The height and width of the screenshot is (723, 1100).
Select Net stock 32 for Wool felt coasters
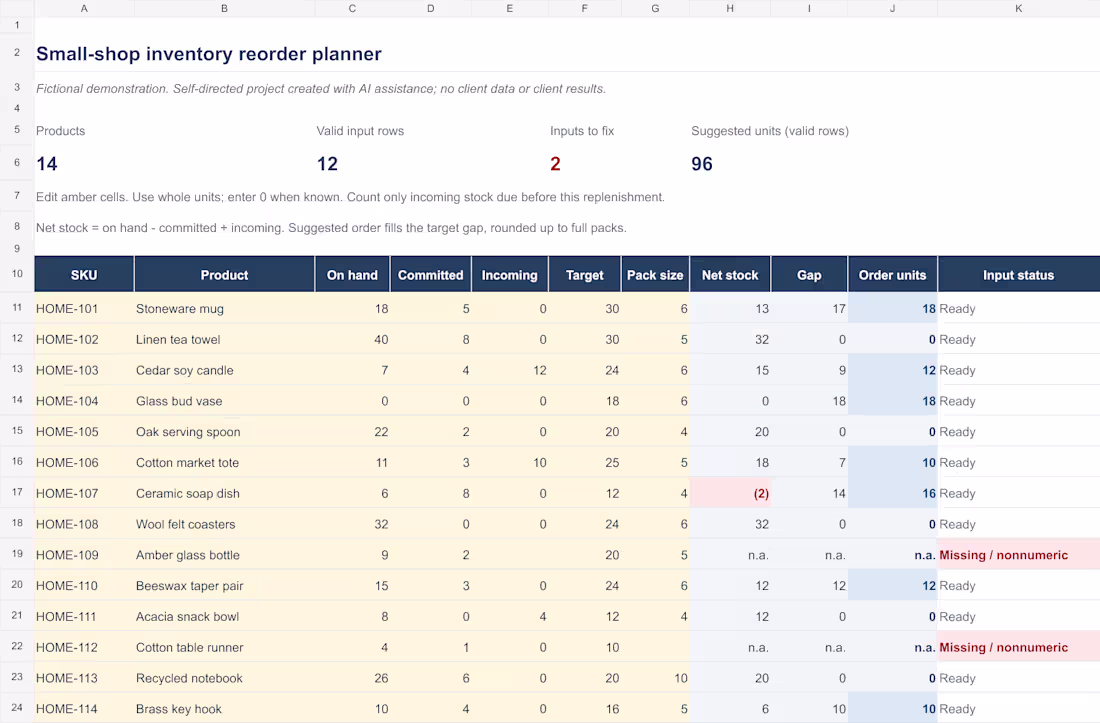(x=730, y=525)
